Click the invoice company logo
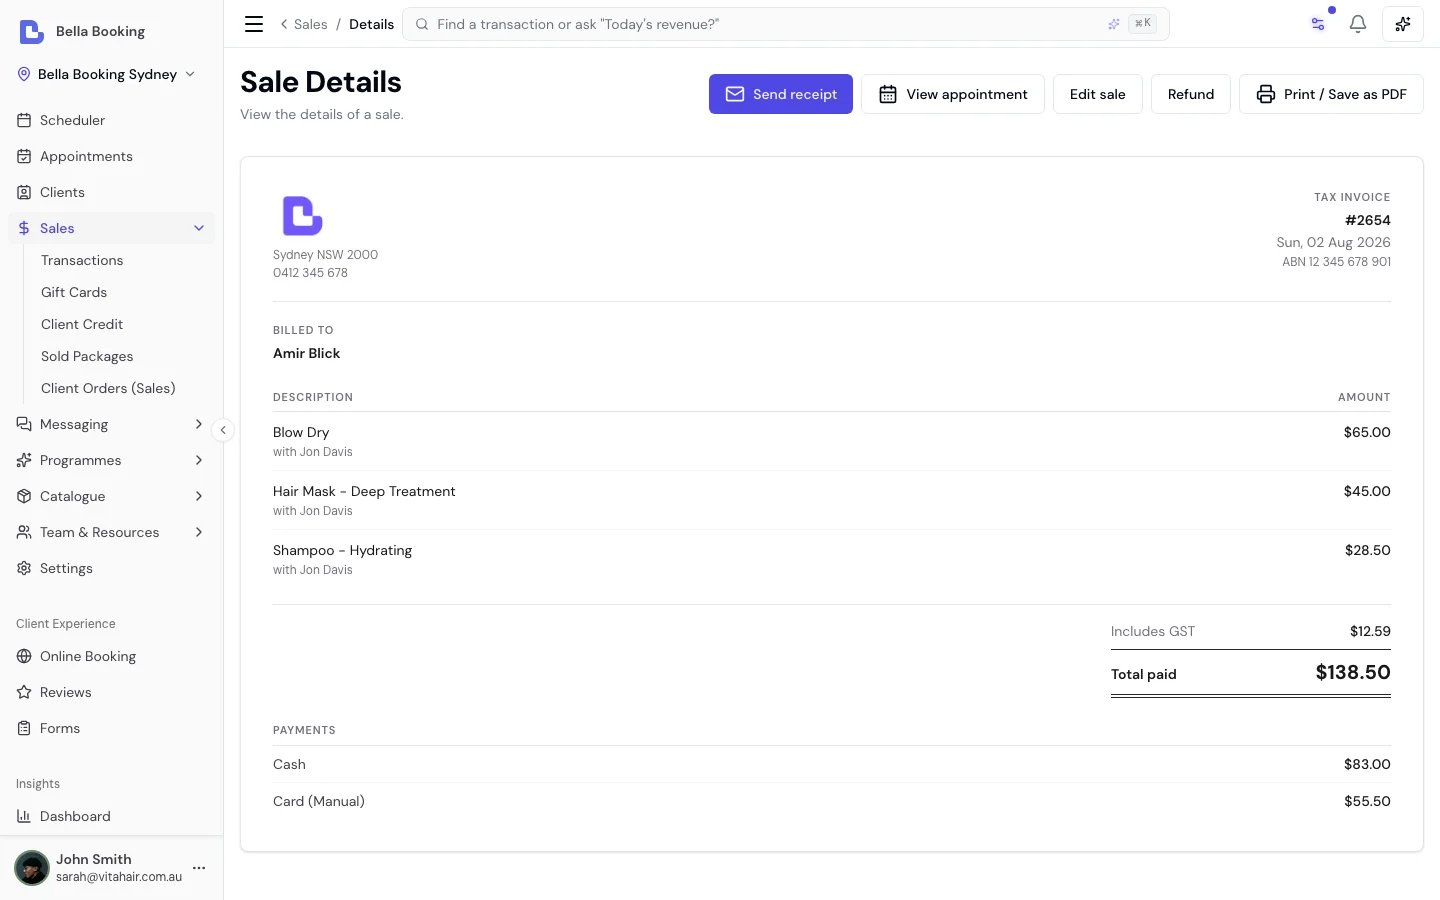The image size is (1440, 900). coord(302,216)
